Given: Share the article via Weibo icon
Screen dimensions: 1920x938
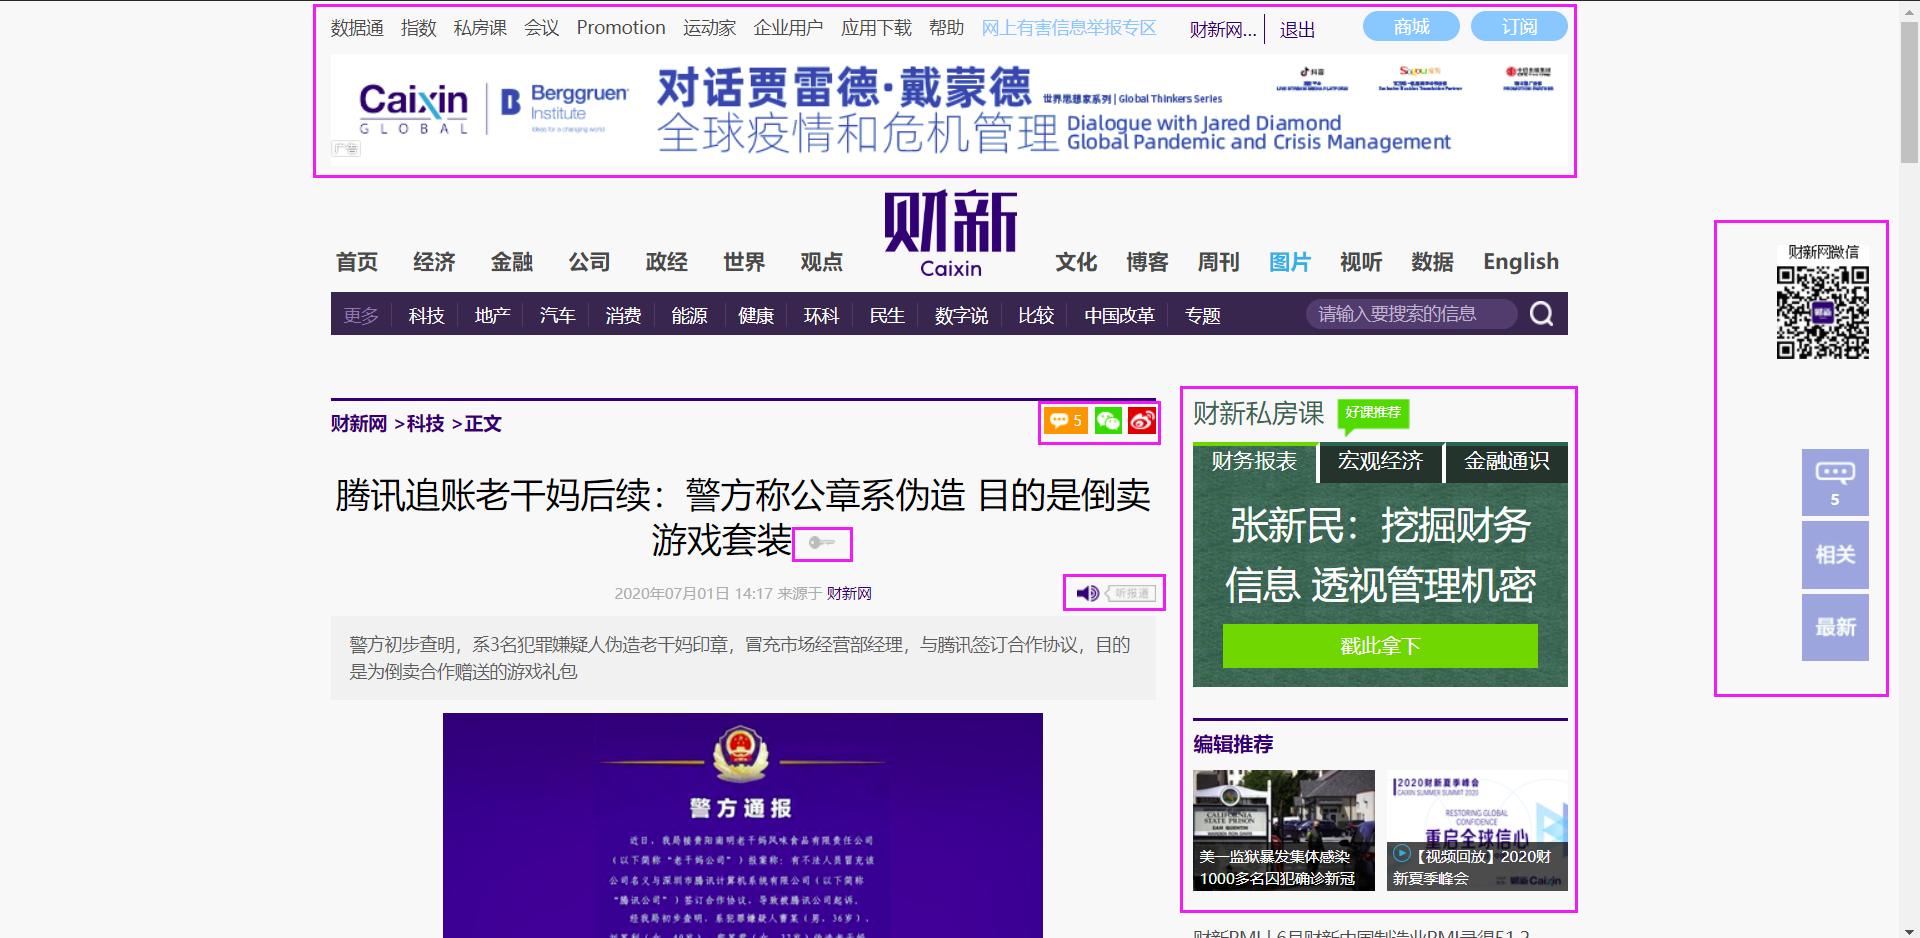Looking at the screenshot, I should (x=1142, y=421).
